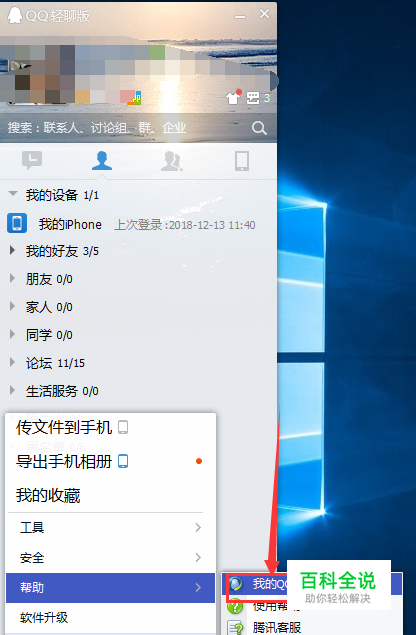Click the globe icon beside 我的QQ
The image size is (416, 635).
point(236,584)
